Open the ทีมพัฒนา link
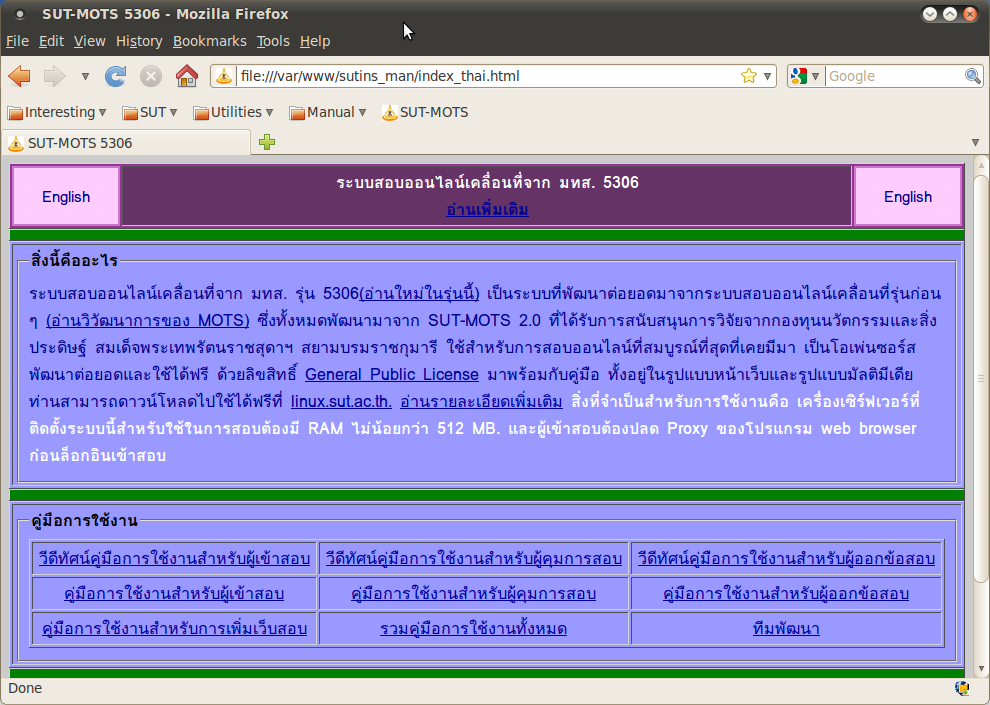The width and height of the screenshot is (990, 705). [786, 629]
